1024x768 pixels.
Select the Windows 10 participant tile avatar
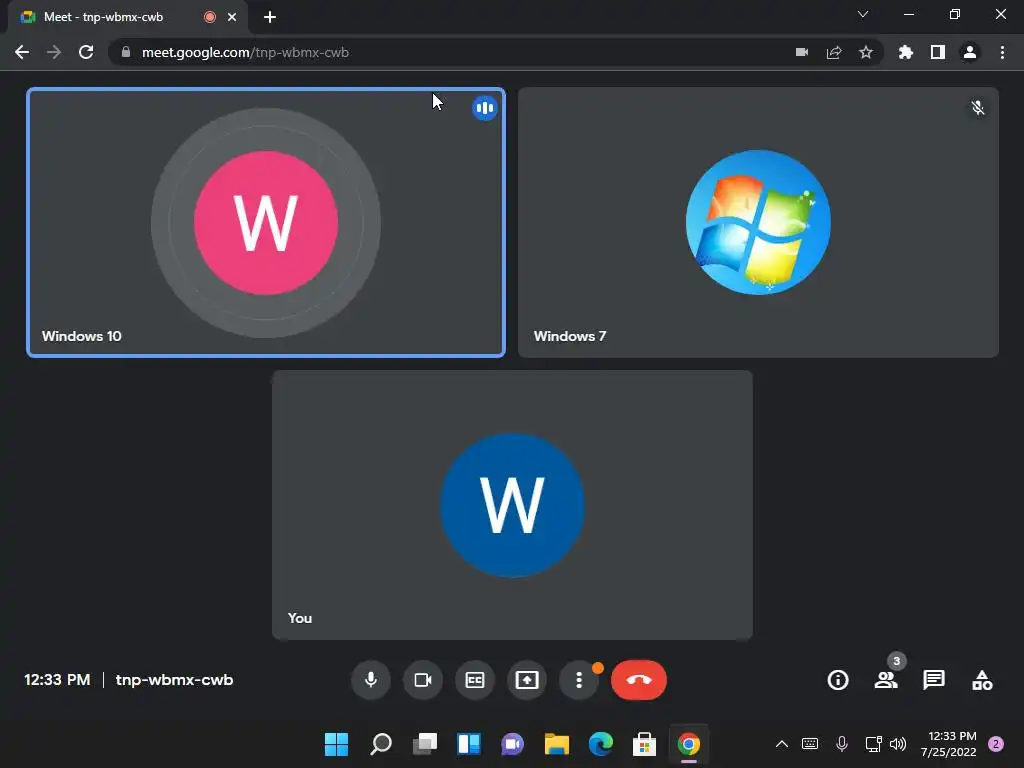click(266, 223)
